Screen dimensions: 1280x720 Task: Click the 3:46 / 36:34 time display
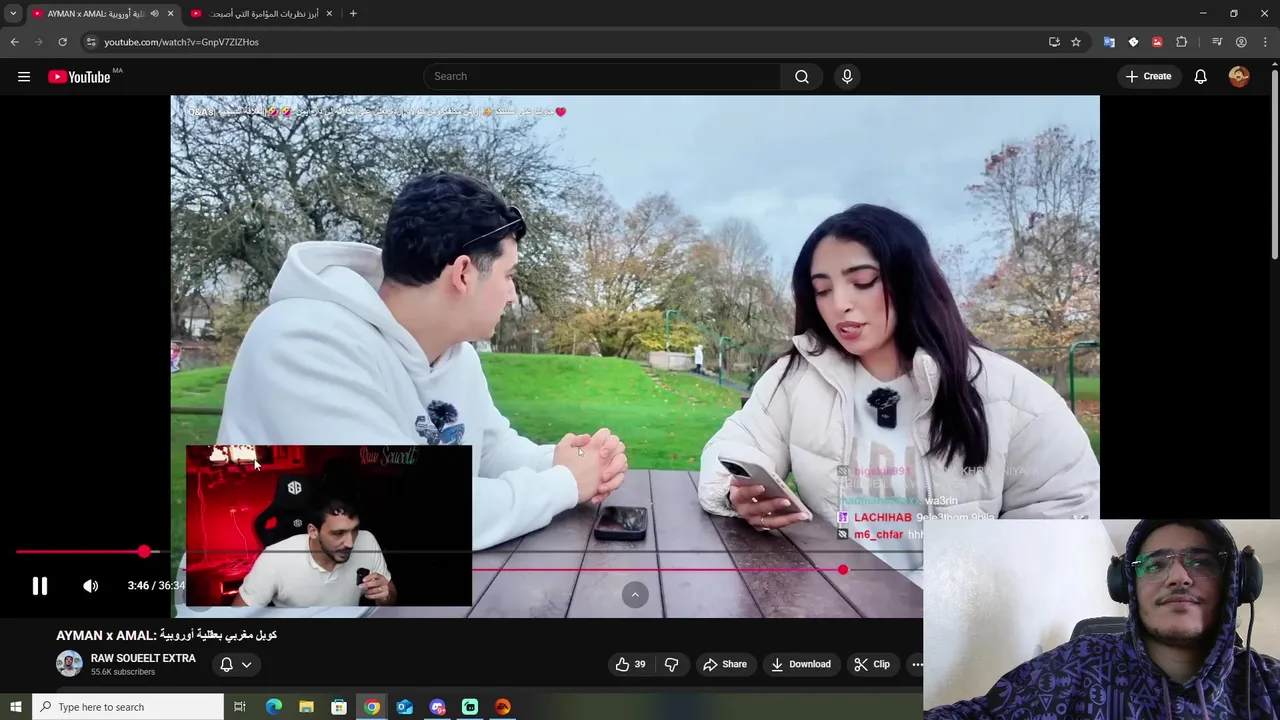click(x=156, y=586)
